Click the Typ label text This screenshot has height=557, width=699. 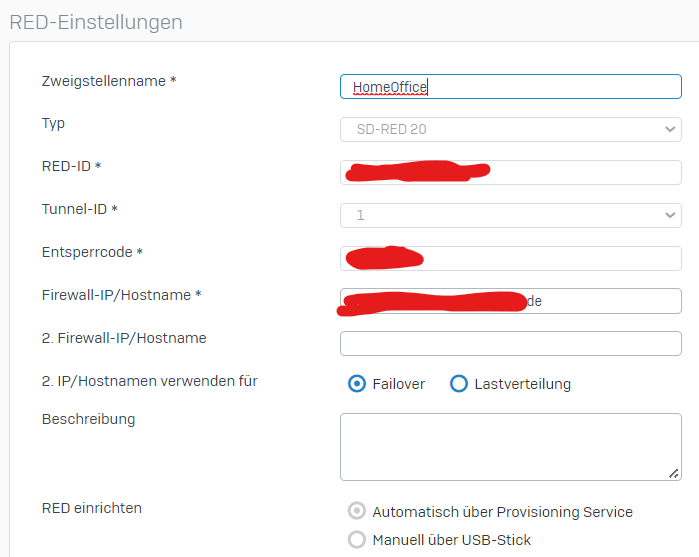(x=53, y=124)
